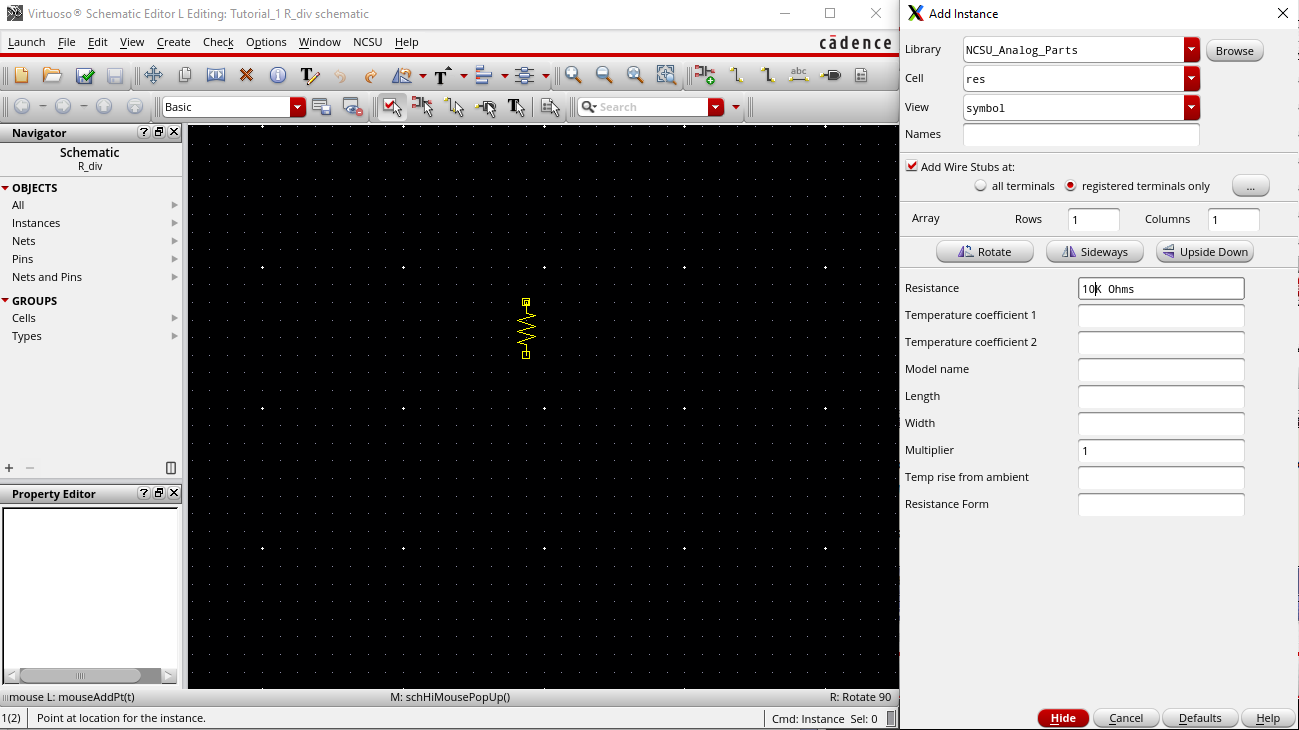
Task: Click the Navigator help (?) icon
Action: tap(144, 132)
